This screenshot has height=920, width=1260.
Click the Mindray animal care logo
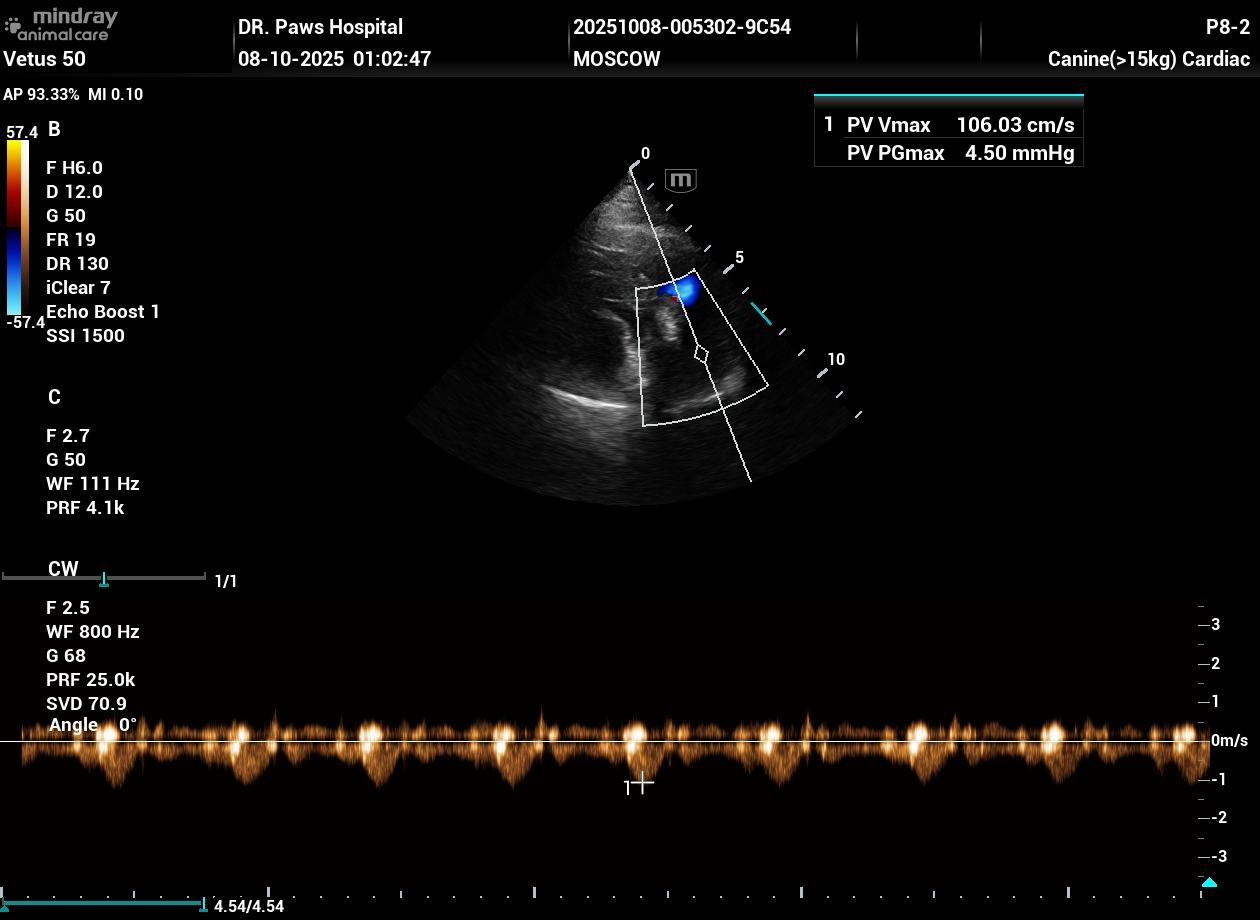[62, 24]
